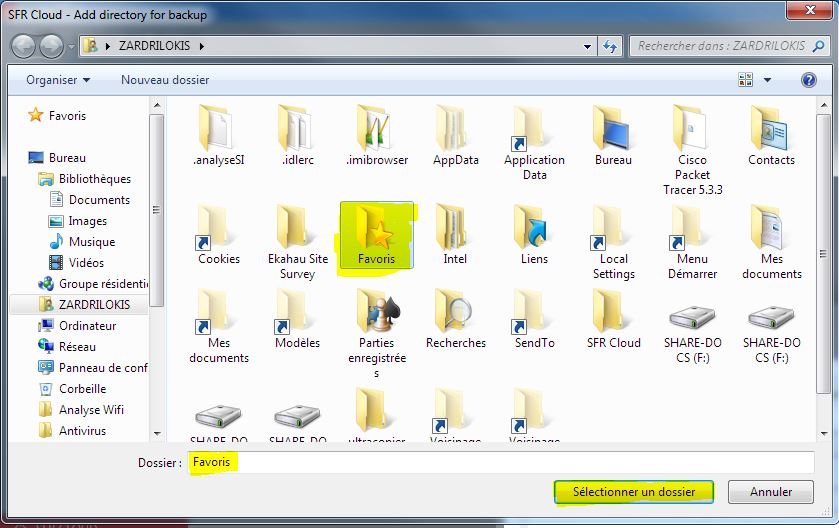Select the .idlerc folder

click(x=298, y=135)
